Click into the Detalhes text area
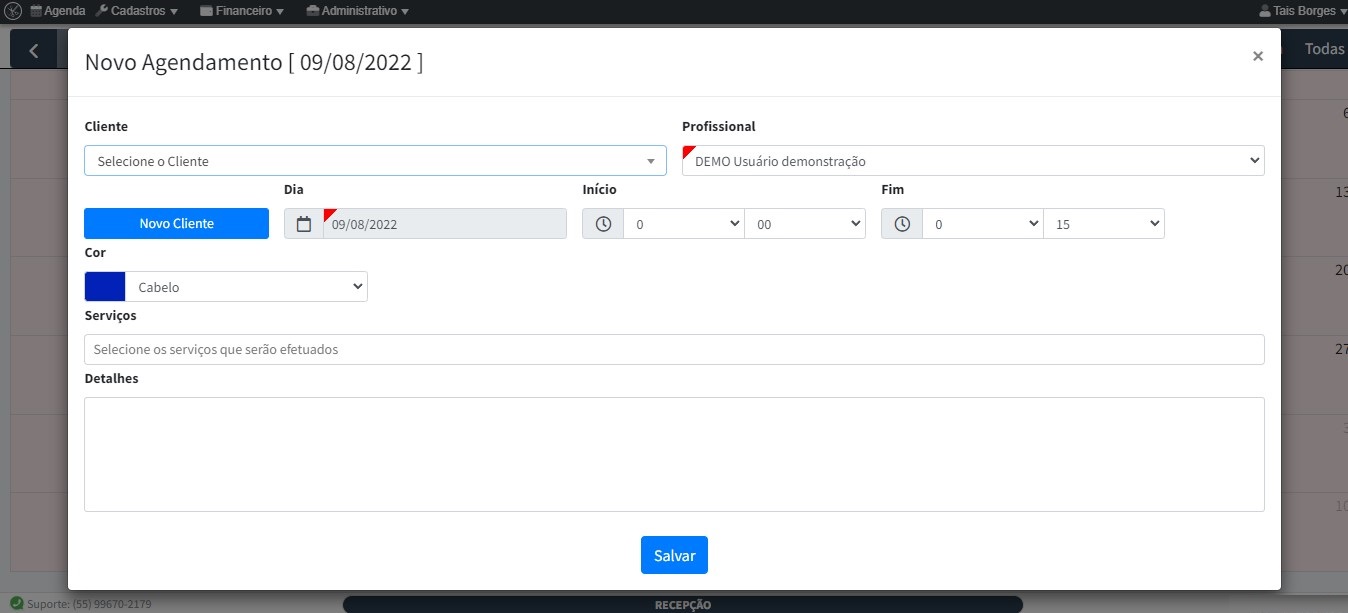 point(674,454)
